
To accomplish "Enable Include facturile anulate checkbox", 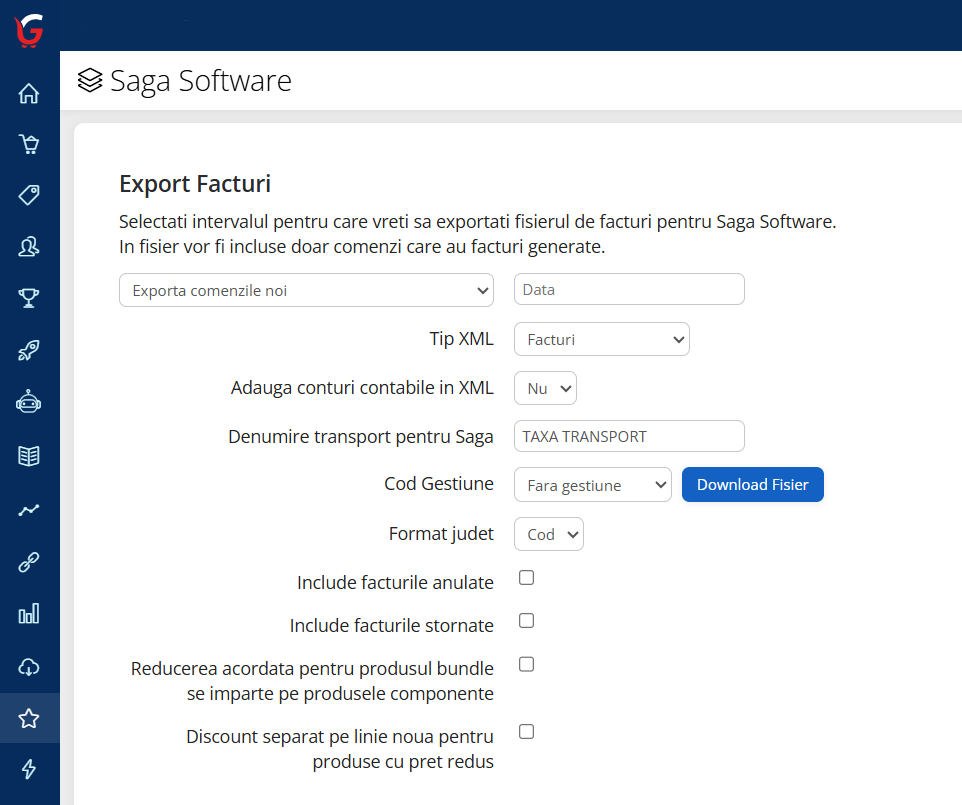I will tap(526, 577).
